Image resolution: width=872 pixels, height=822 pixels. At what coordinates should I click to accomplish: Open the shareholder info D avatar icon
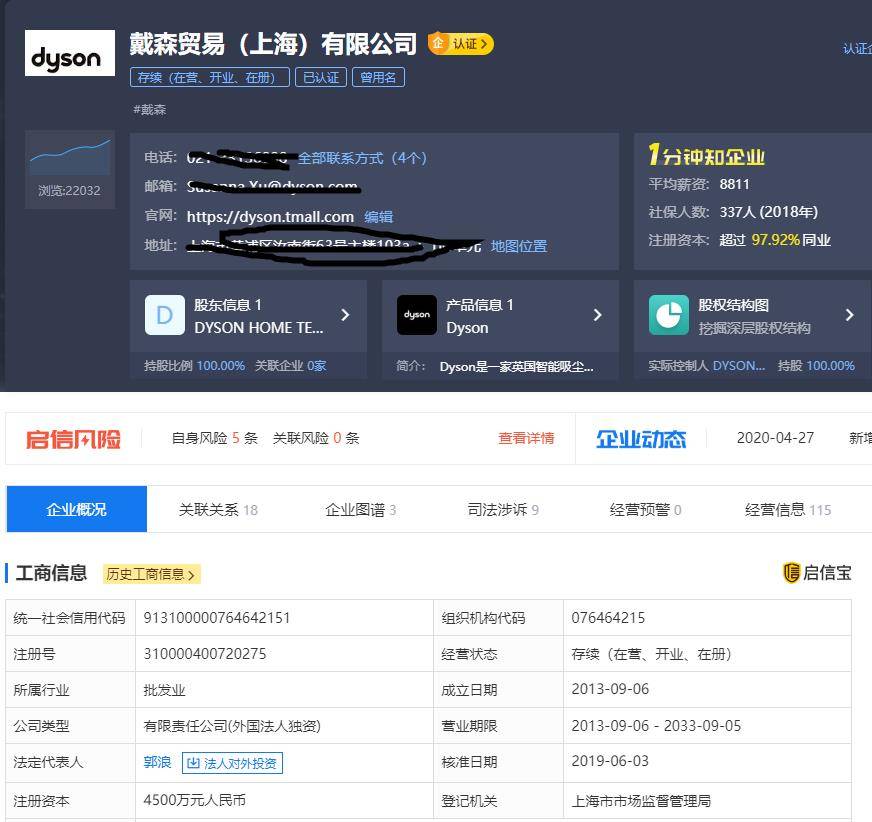click(x=165, y=315)
